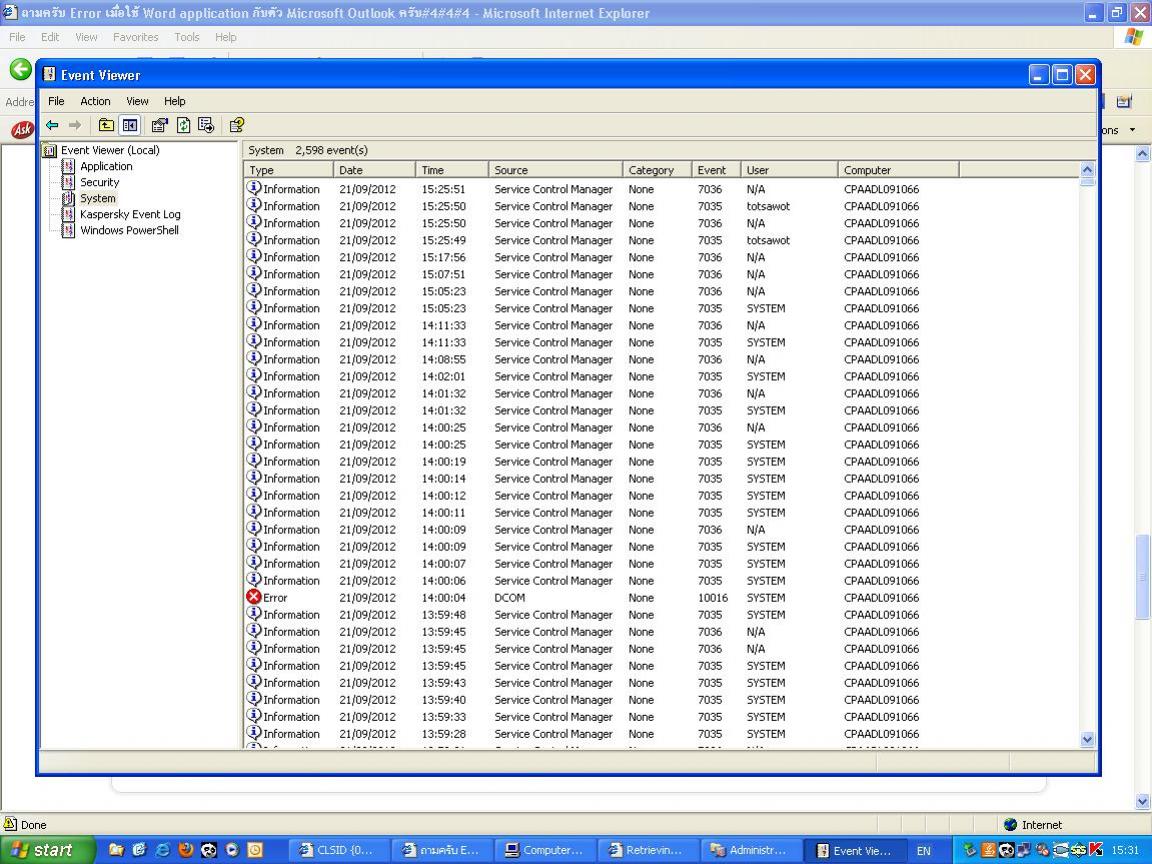
Task: Select the Application log in tree
Action: [x=106, y=166]
